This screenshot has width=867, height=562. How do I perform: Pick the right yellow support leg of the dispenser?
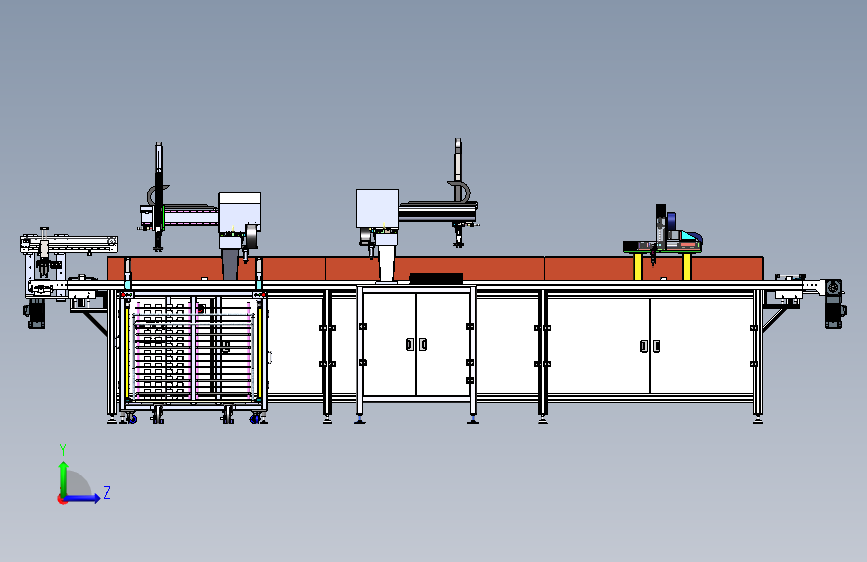tap(687, 267)
